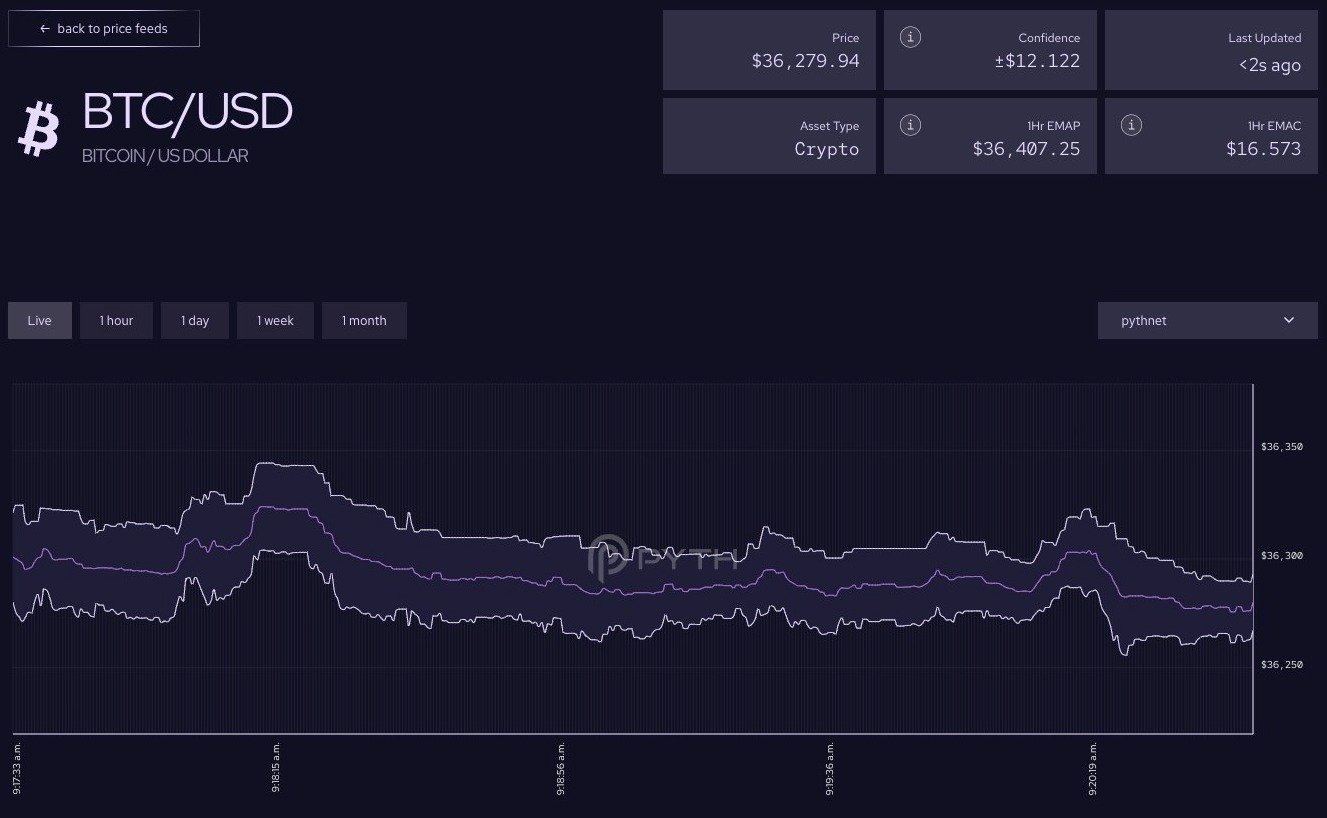Click the 9:19:36 a.m. time label
Image resolution: width=1327 pixels, height=818 pixels.
[829, 768]
